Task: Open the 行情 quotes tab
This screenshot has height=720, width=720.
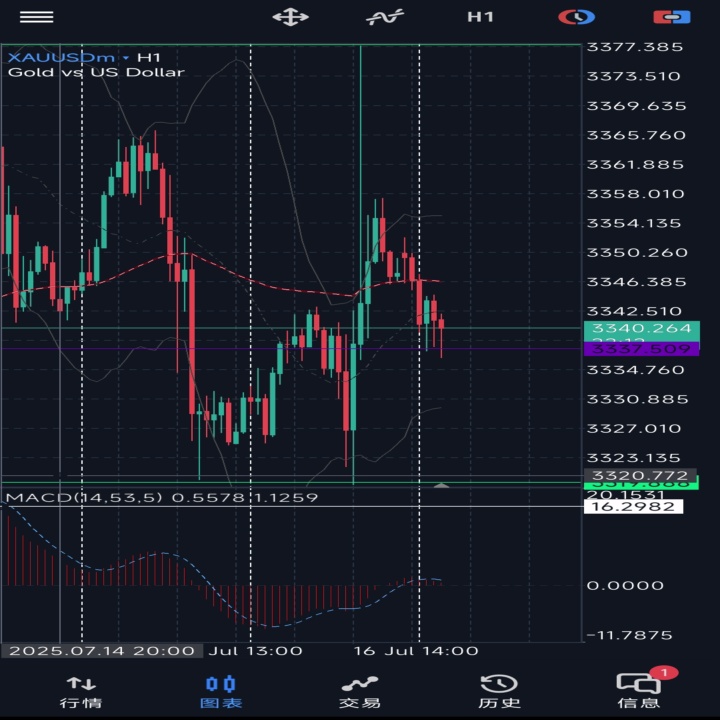Action: (x=81, y=692)
